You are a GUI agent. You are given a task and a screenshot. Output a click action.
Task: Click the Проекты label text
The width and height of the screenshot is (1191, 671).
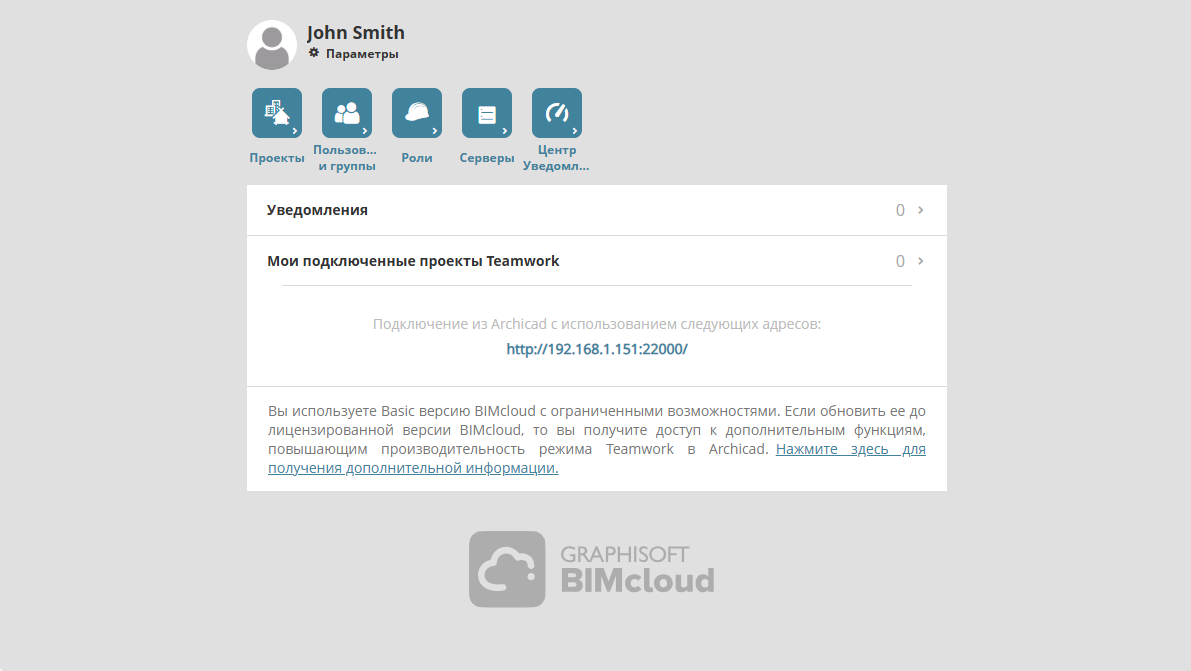(x=276, y=158)
